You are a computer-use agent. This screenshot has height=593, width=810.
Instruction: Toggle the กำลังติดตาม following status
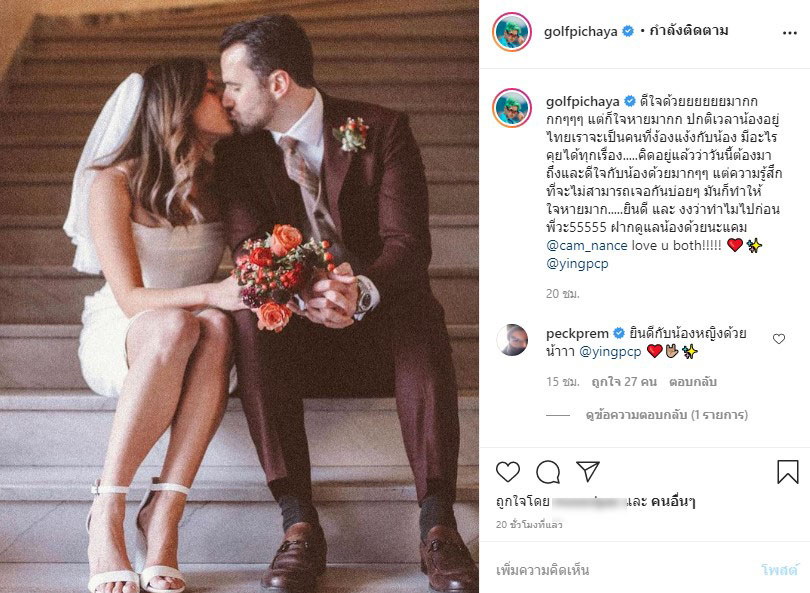689,31
